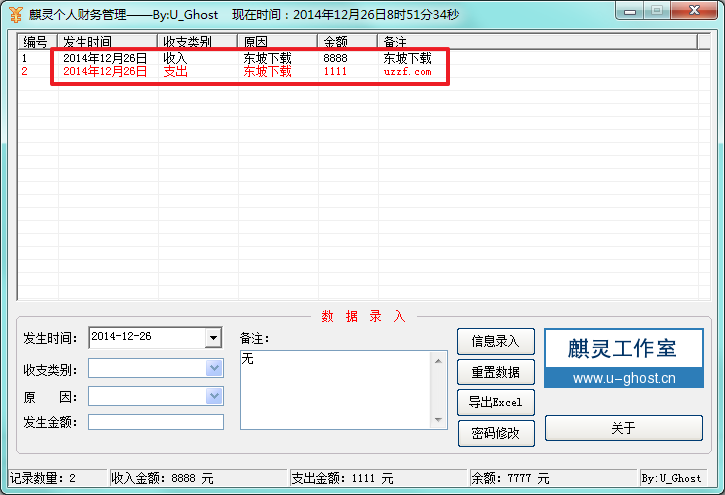Click the 收入 cell in row 1

point(175,58)
